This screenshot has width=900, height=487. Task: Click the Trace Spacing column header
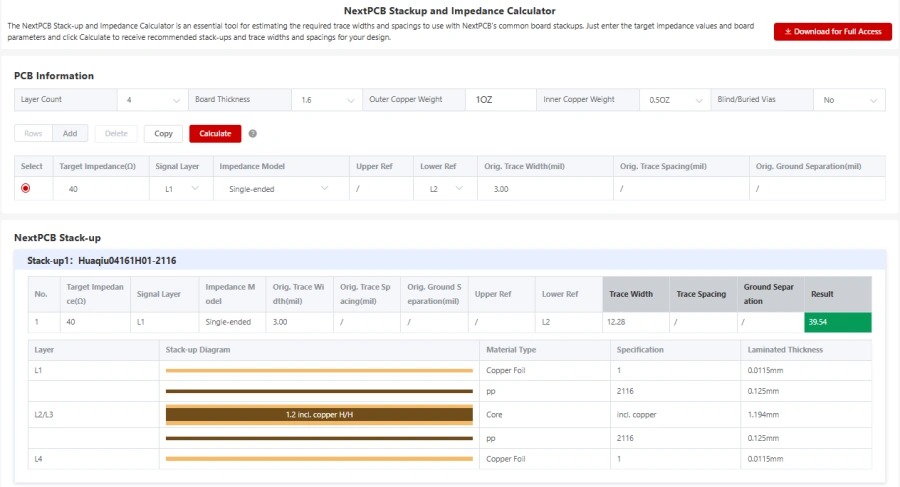(703, 294)
